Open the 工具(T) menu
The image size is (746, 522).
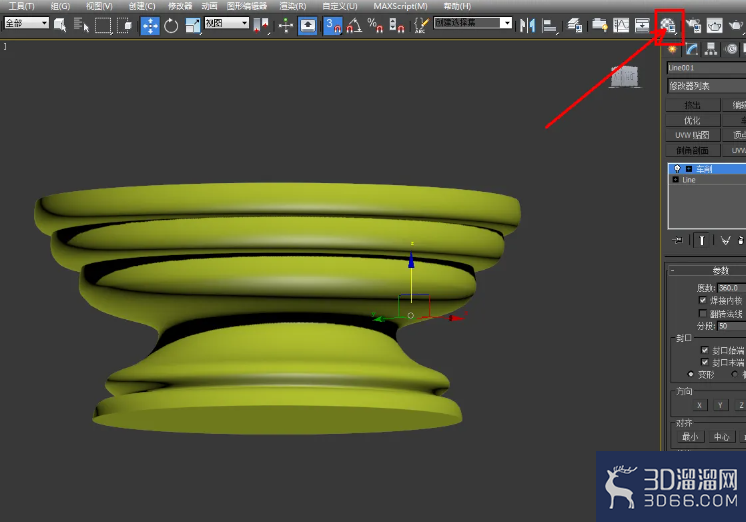point(21,6)
